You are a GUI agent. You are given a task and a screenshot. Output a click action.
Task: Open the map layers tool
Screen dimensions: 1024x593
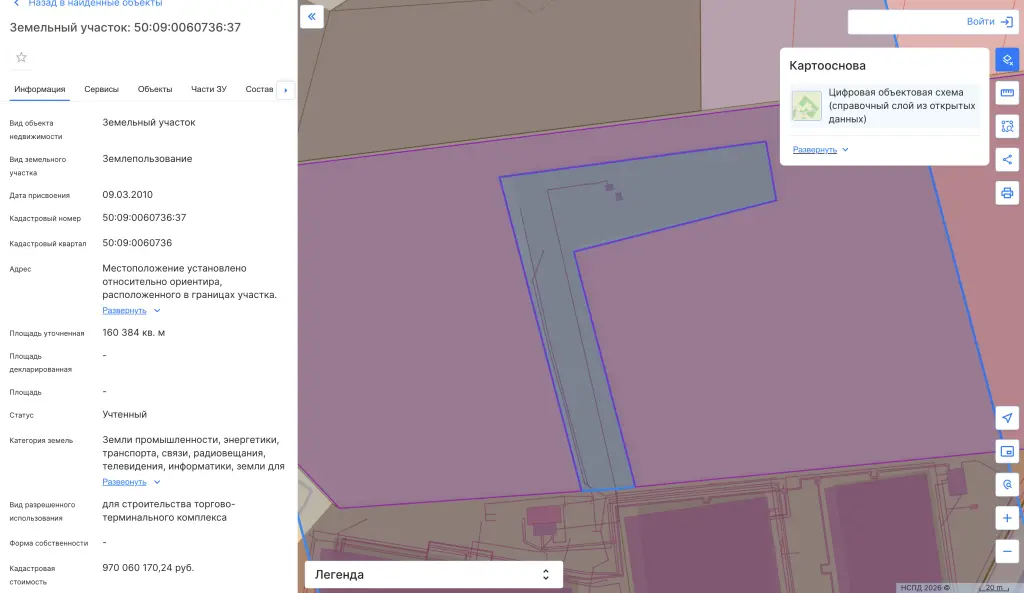coord(1007,59)
